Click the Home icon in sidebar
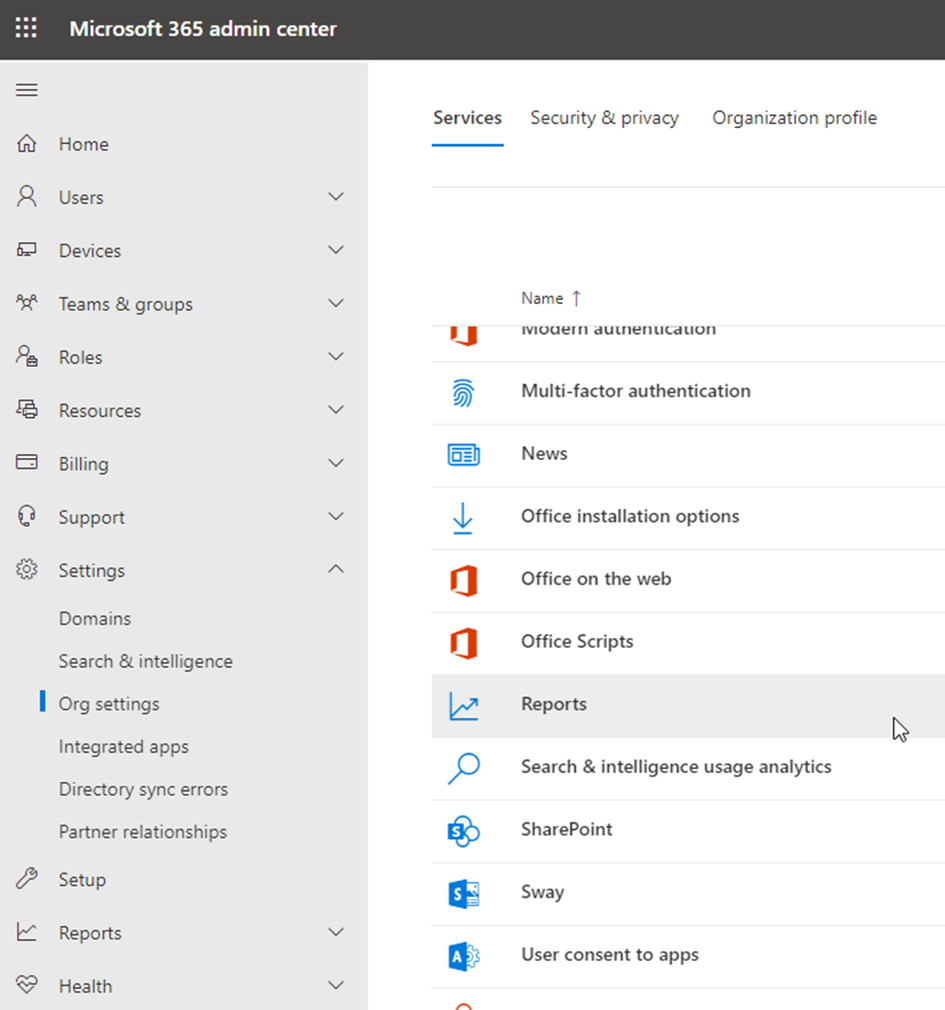Image resolution: width=945 pixels, height=1010 pixels. pyautogui.click(x=27, y=144)
